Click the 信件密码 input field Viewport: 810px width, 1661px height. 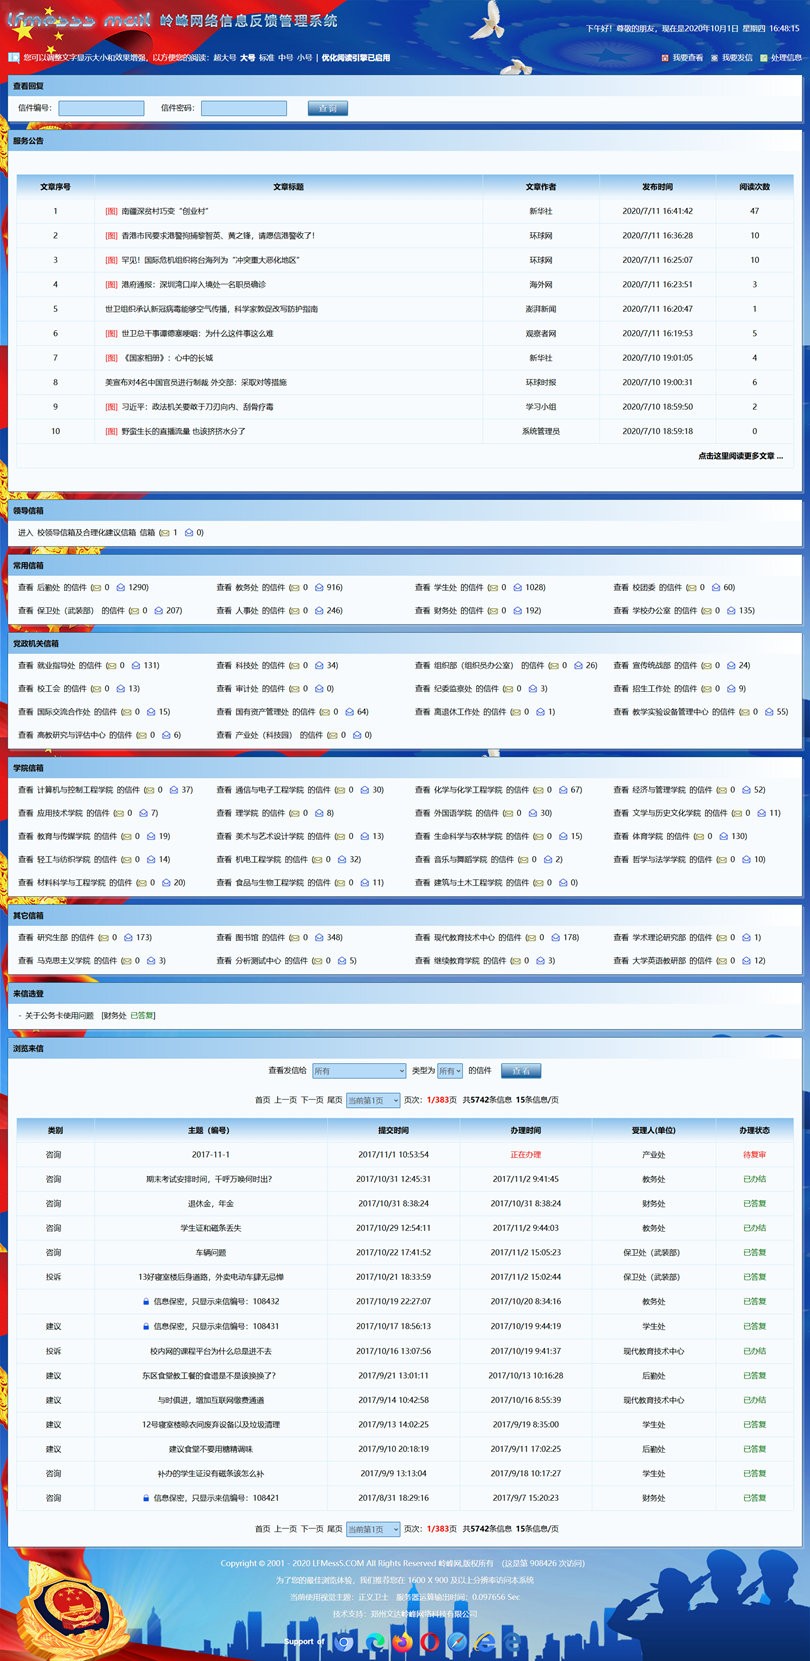[x=244, y=108]
